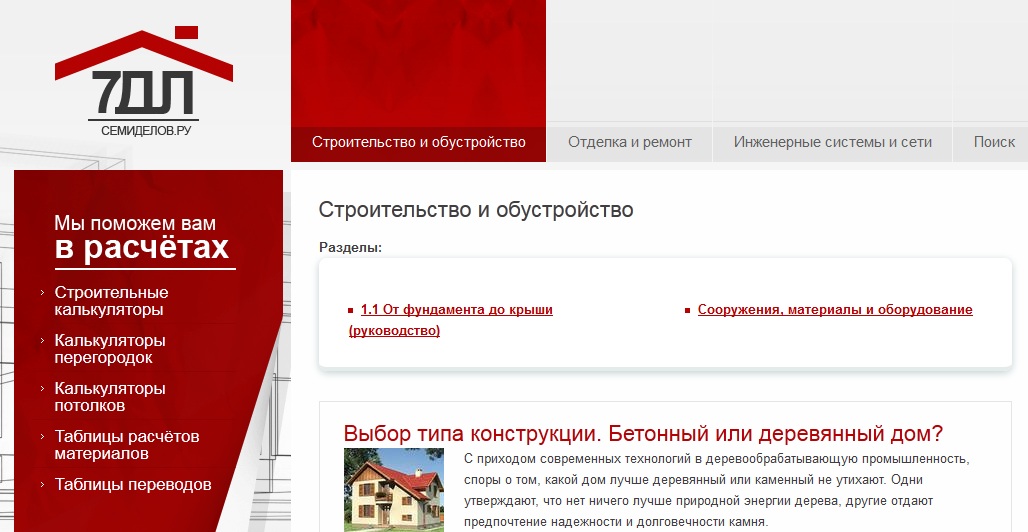Open Строительные калькуляторы in the sidebar
This screenshot has width=1028, height=532.
click(x=111, y=301)
